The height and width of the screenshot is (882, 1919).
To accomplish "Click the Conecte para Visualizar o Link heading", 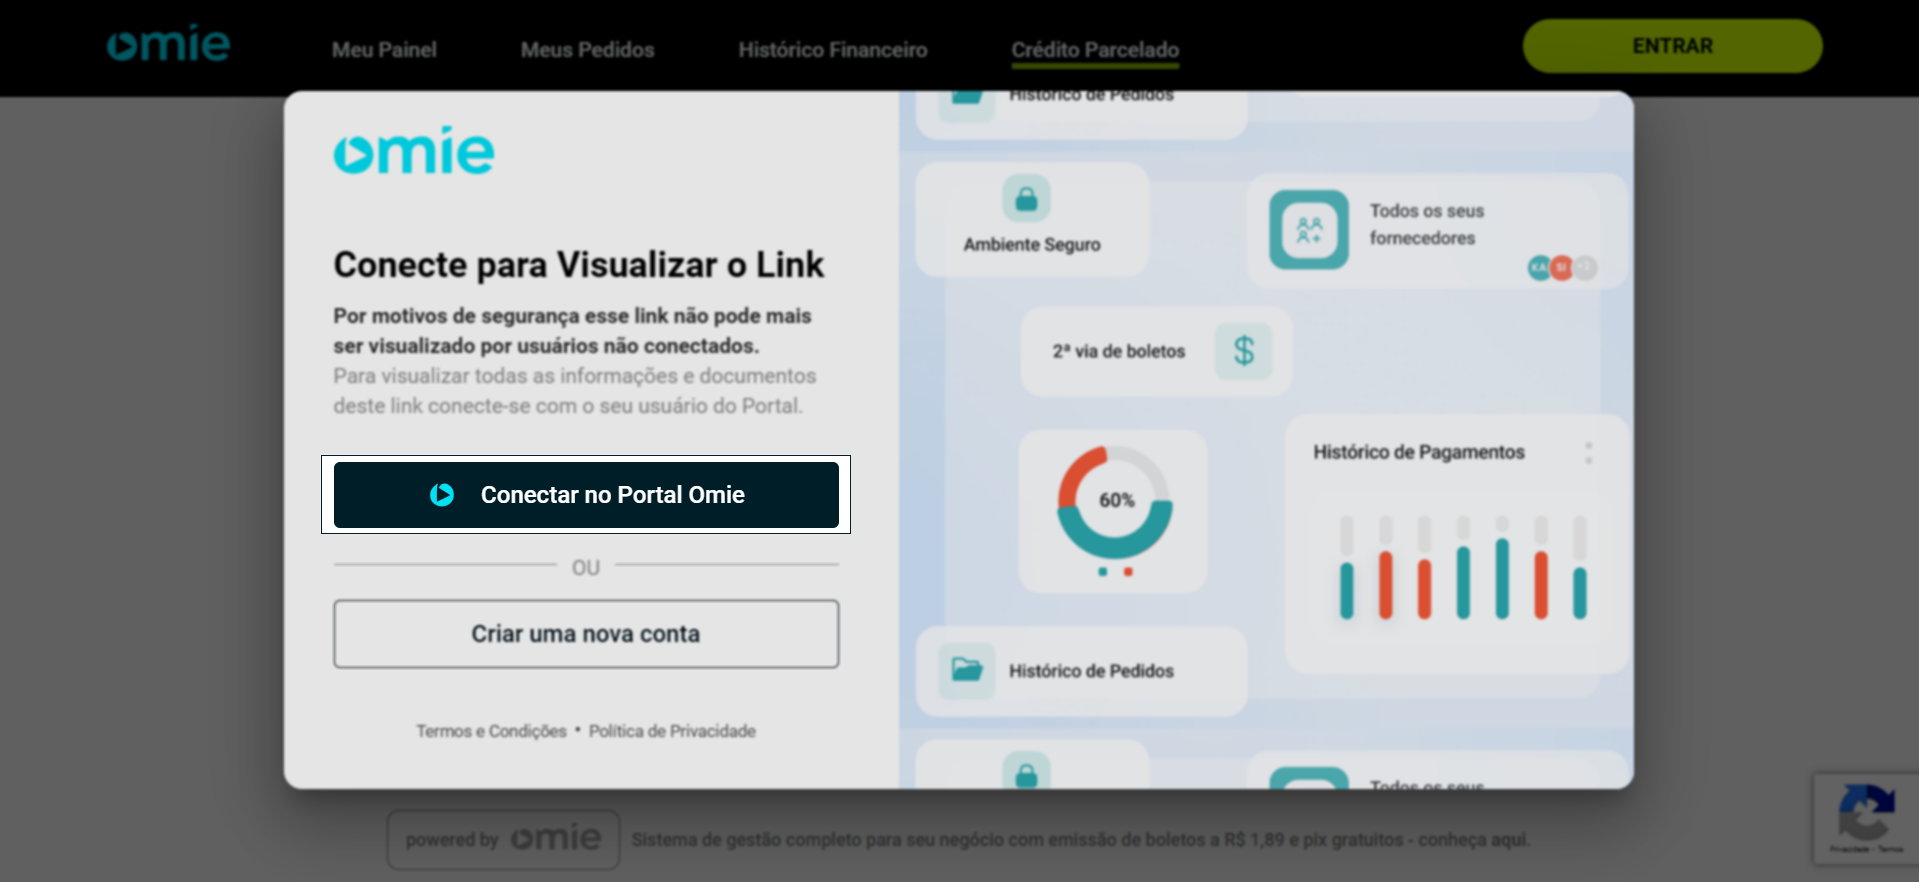I will [x=578, y=265].
